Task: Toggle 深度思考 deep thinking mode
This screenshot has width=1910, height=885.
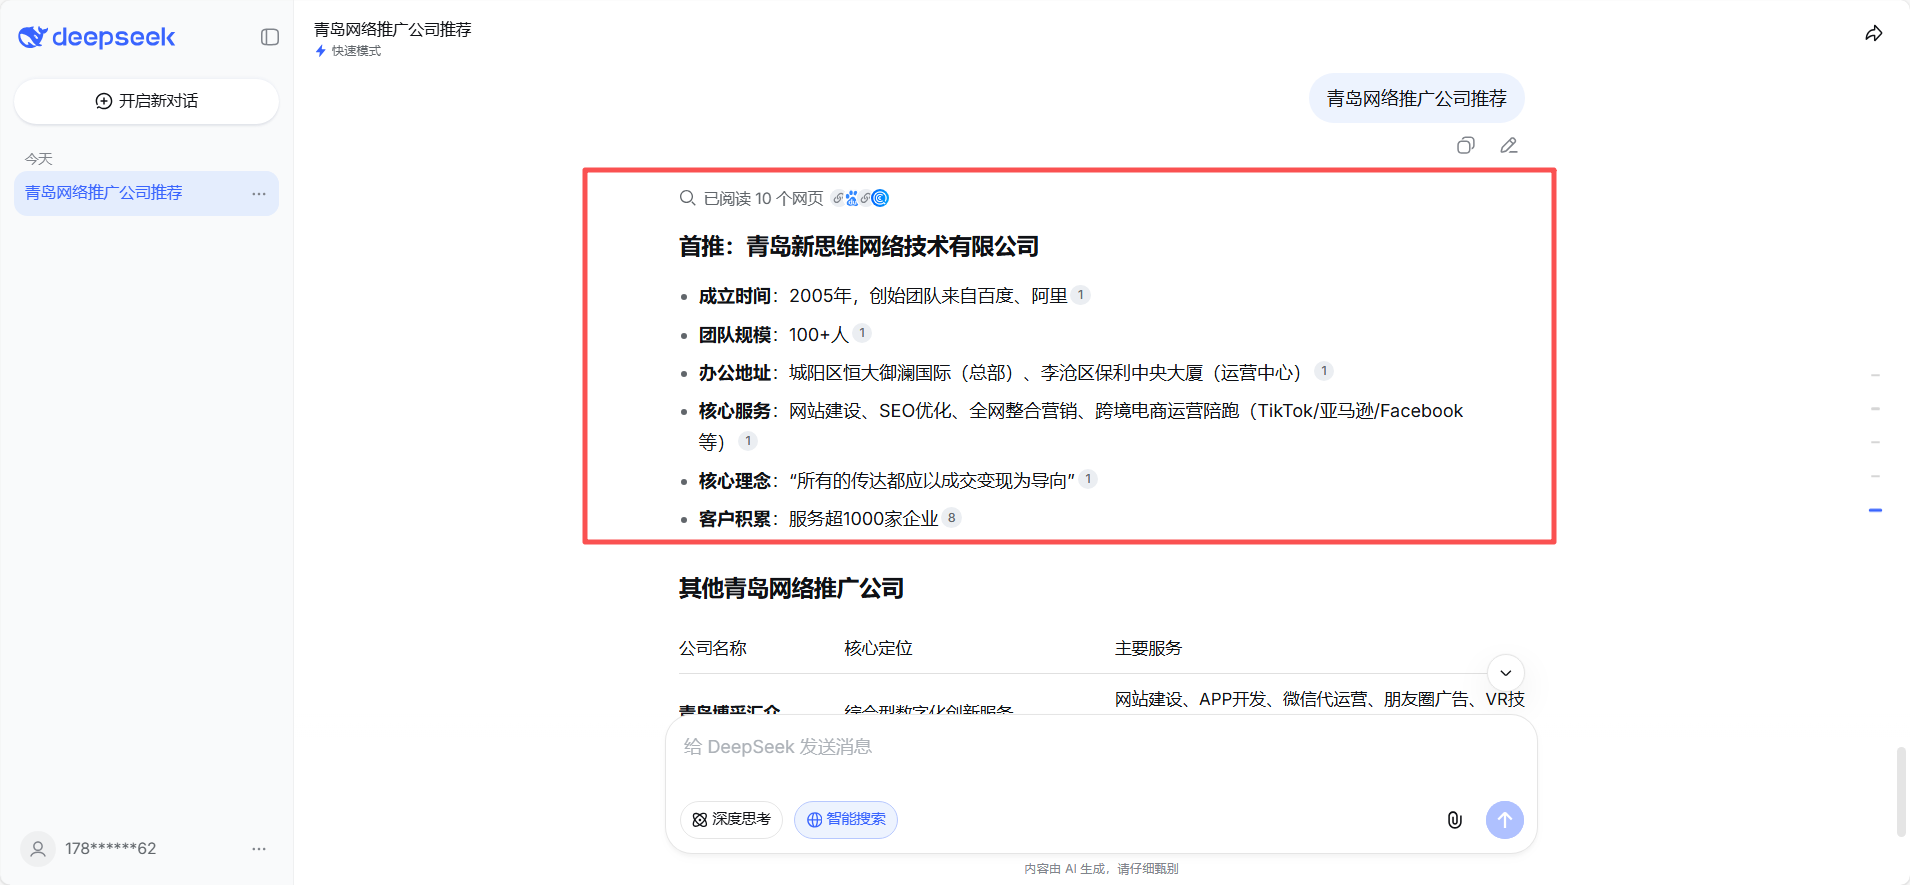Action: [732, 820]
